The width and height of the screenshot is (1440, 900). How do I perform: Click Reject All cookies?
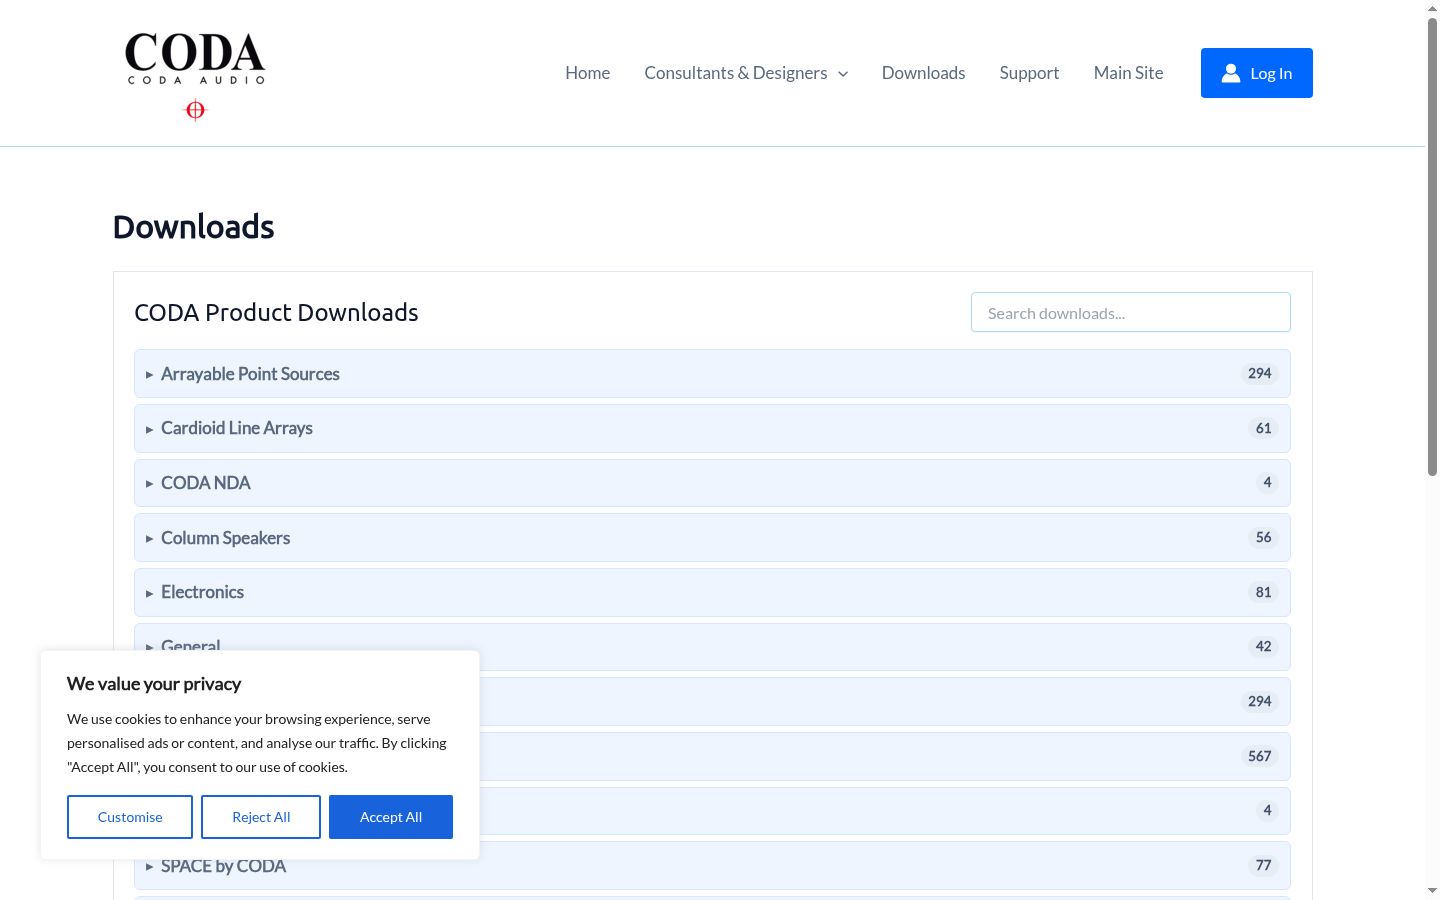[x=261, y=817]
